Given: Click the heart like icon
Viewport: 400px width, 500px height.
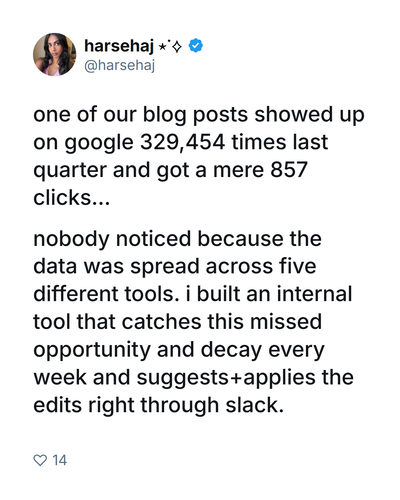Looking at the screenshot, I should click(40, 460).
